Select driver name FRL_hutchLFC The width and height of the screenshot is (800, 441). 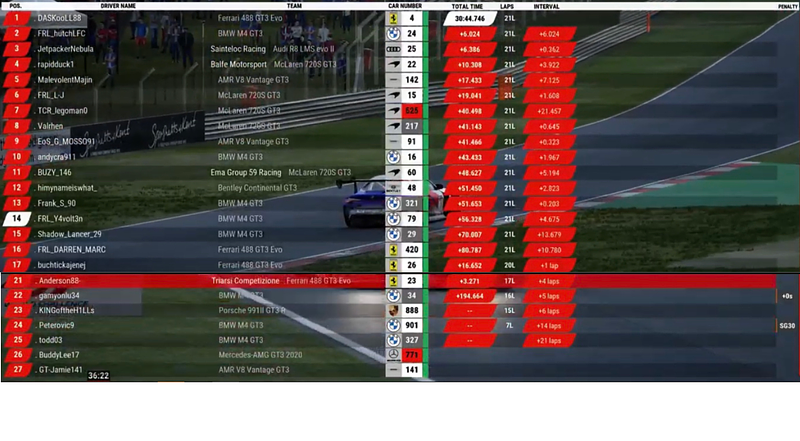coord(61,34)
